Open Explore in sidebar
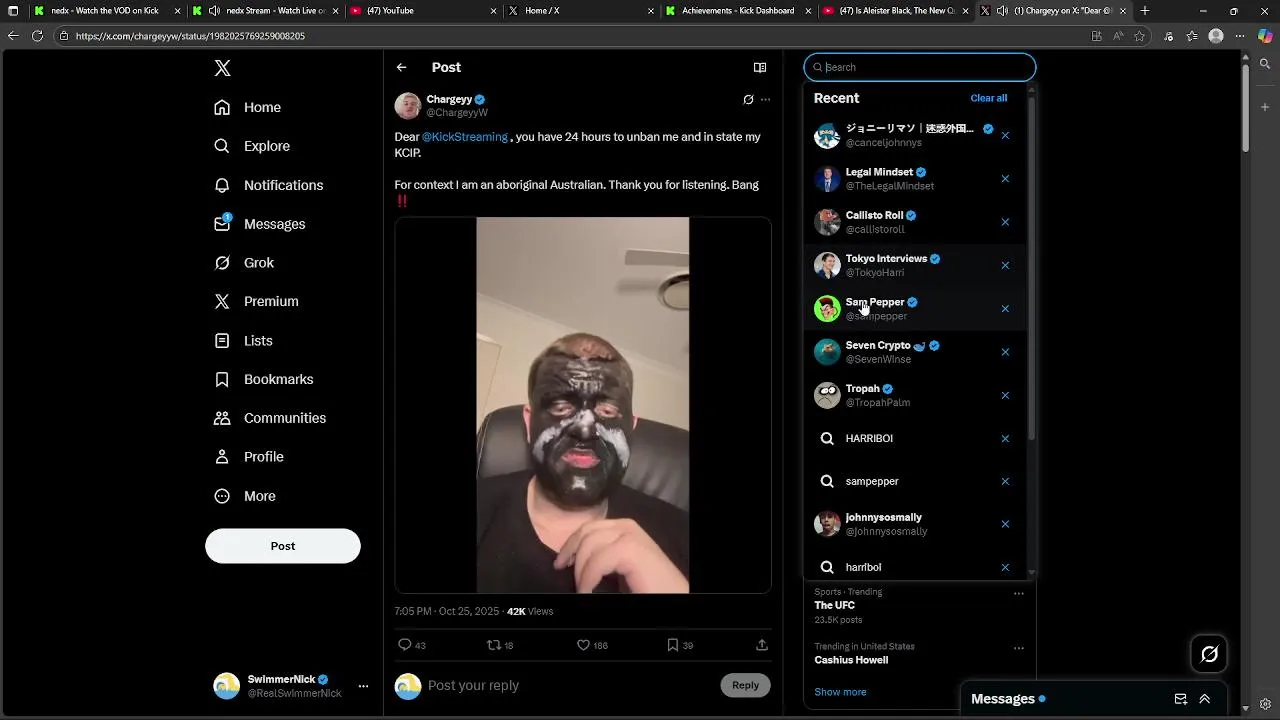 pyautogui.click(x=252, y=146)
